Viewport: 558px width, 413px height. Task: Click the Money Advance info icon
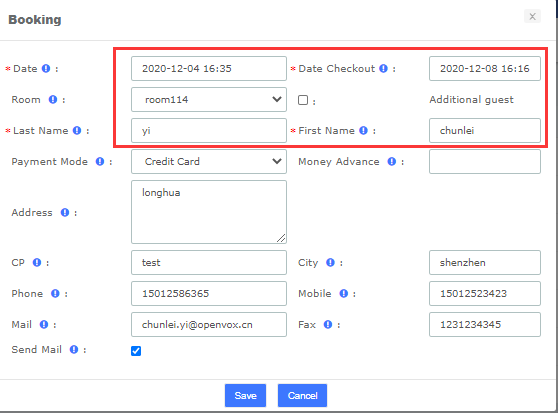[x=391, y=162]
